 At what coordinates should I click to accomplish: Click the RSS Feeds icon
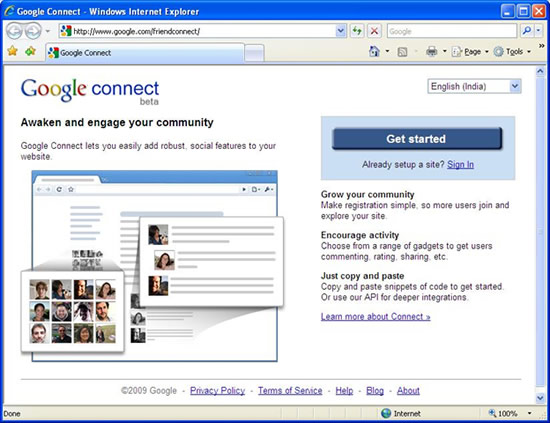(402, 52)
